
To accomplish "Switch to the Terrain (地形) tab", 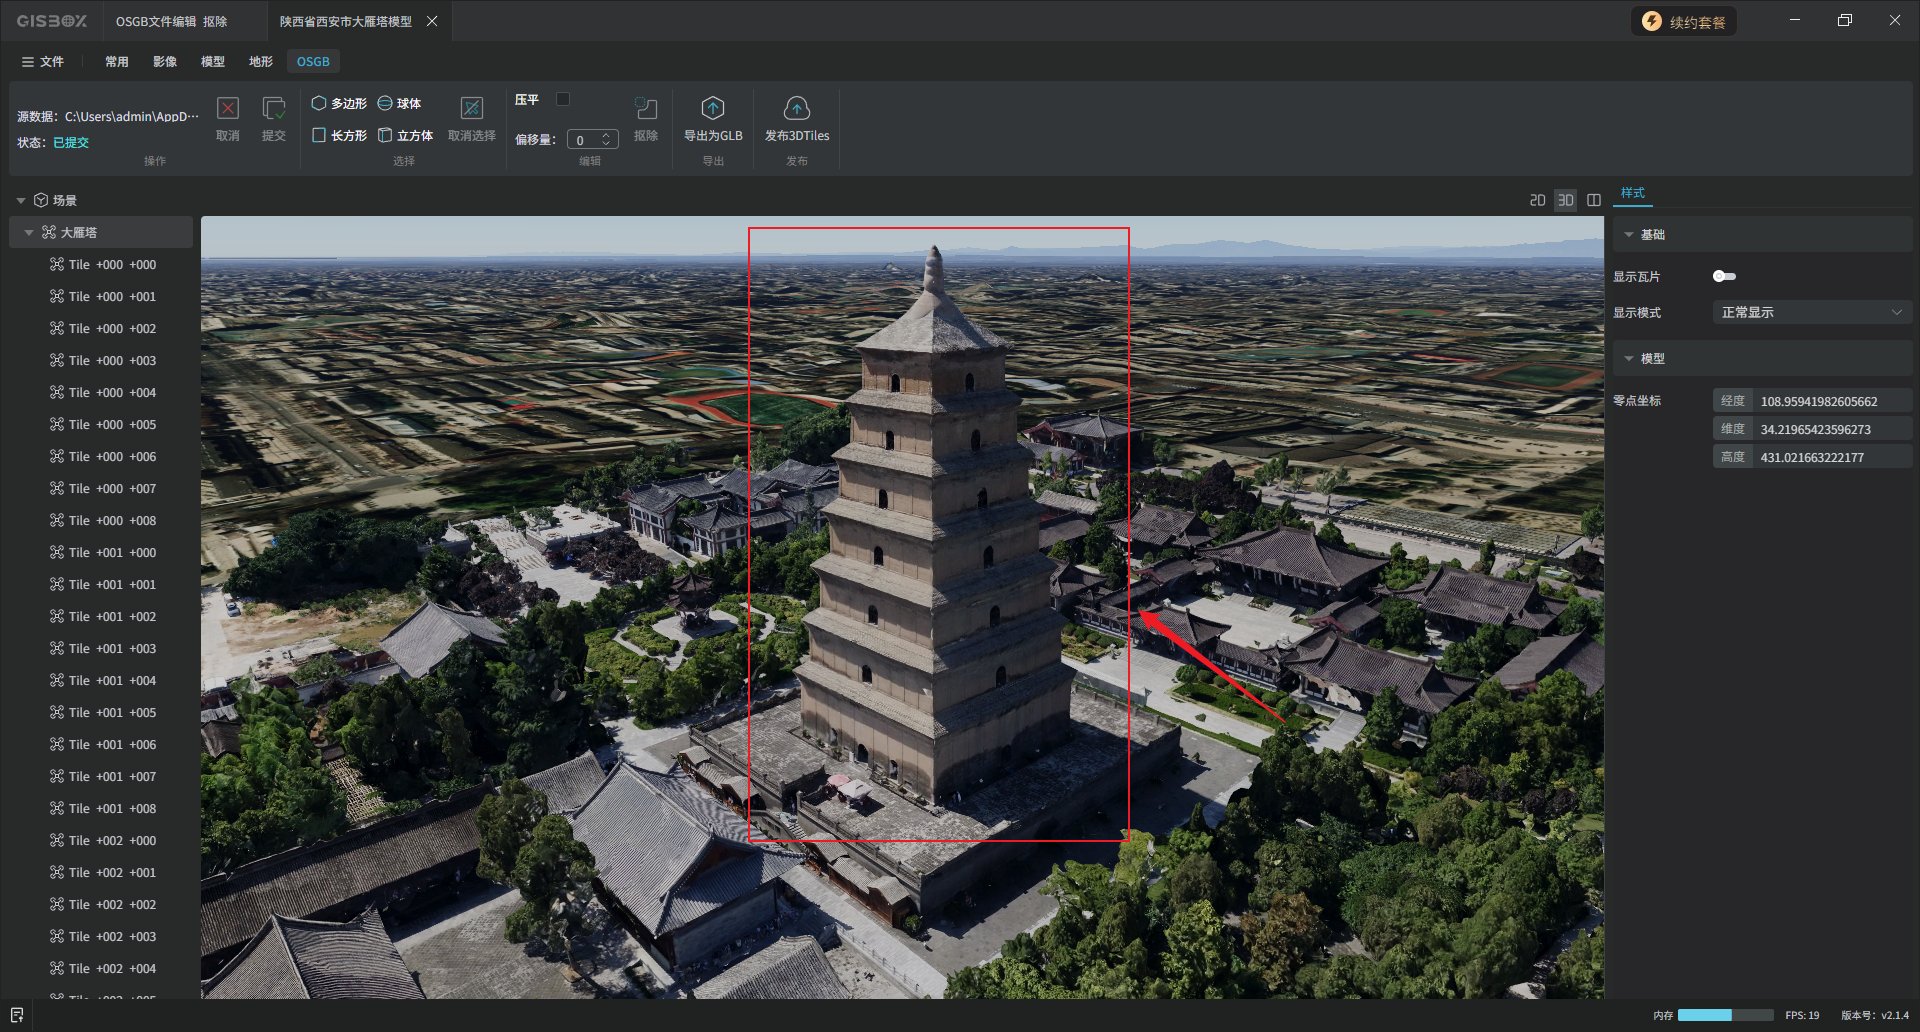I will (x=260, y=62).
